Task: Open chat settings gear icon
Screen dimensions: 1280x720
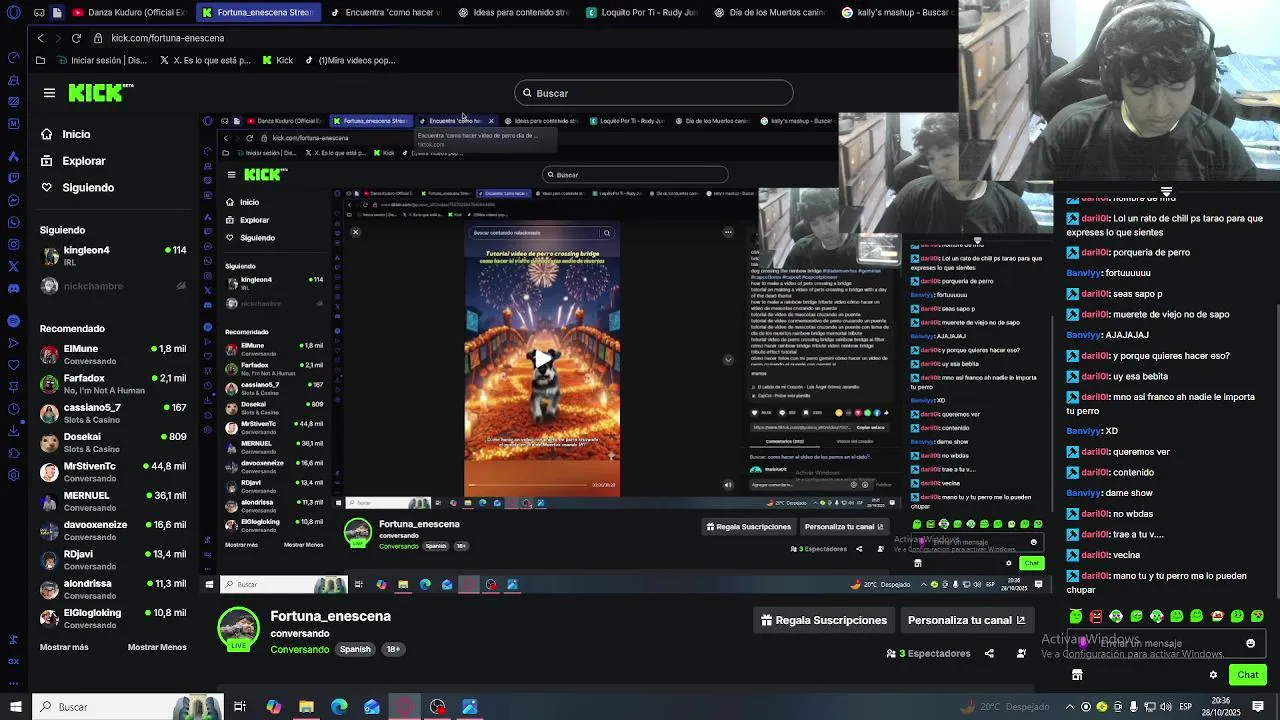Action: tap(1213, 675)
